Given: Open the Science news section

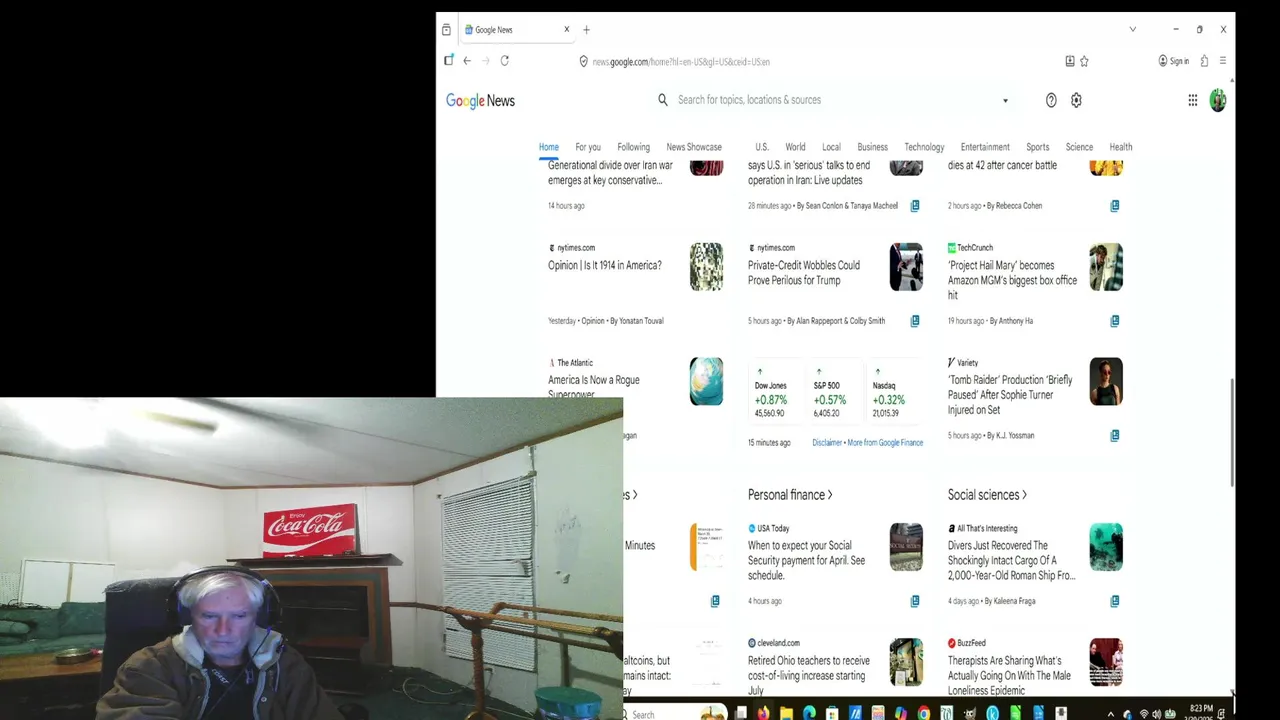Looking at the screenshot, I should pos(1079,147).
